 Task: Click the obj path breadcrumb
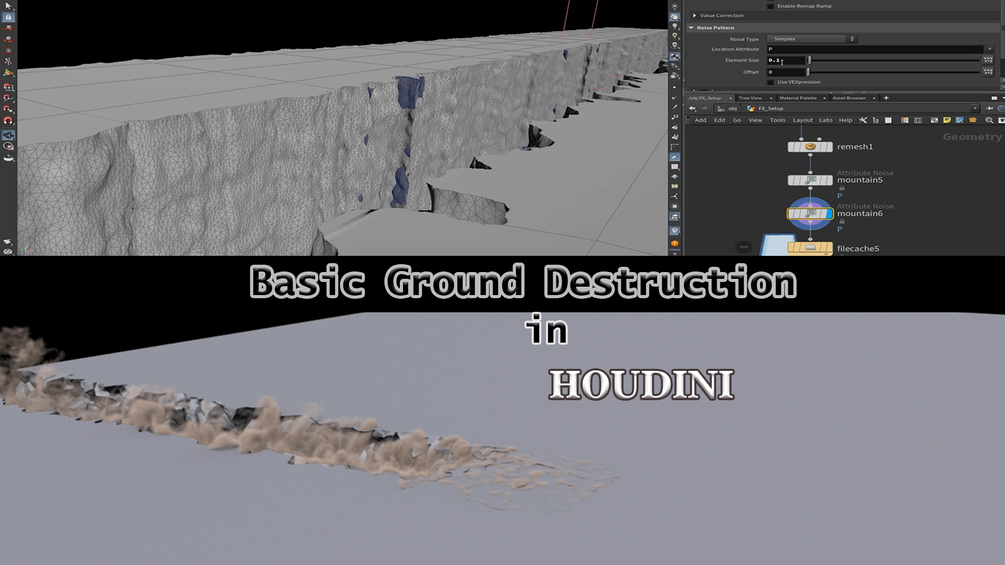727,108
